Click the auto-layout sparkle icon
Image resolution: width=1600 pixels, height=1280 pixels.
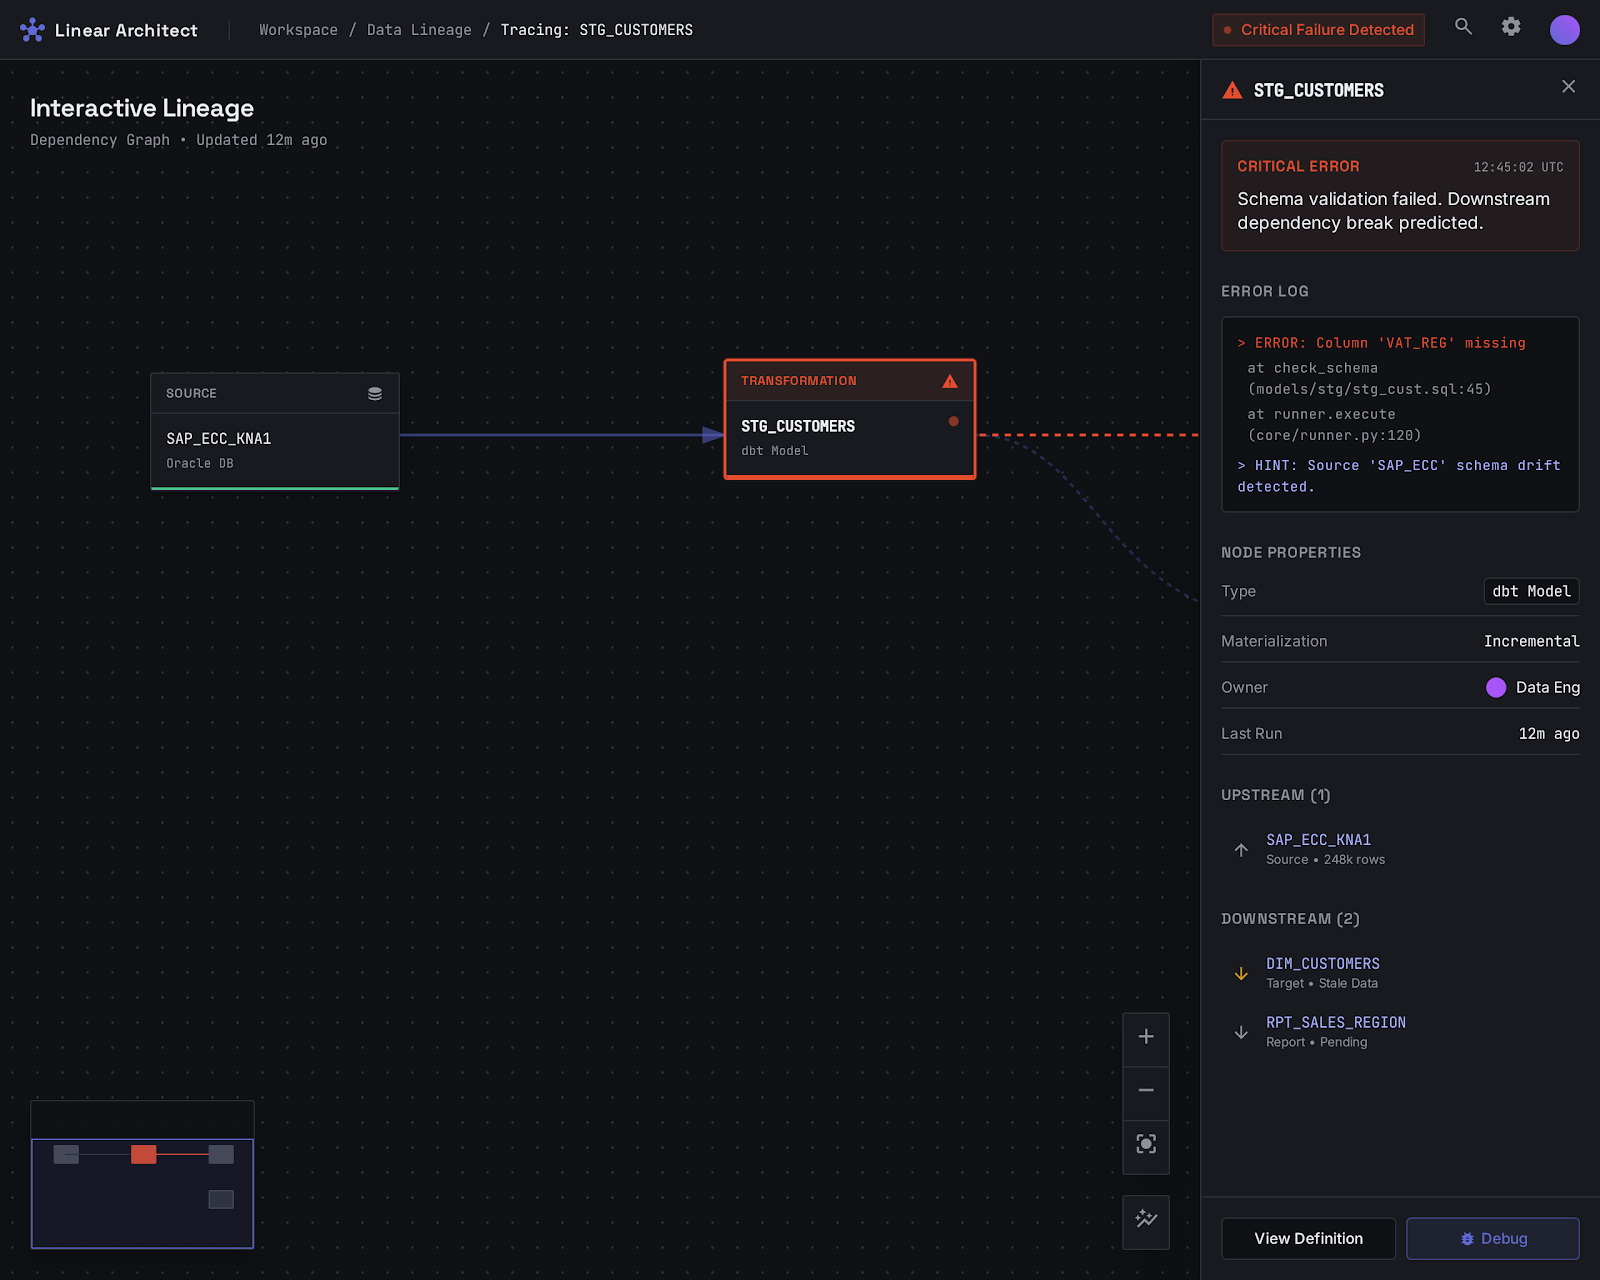pyautogui.click(x=1145, y=1221)
